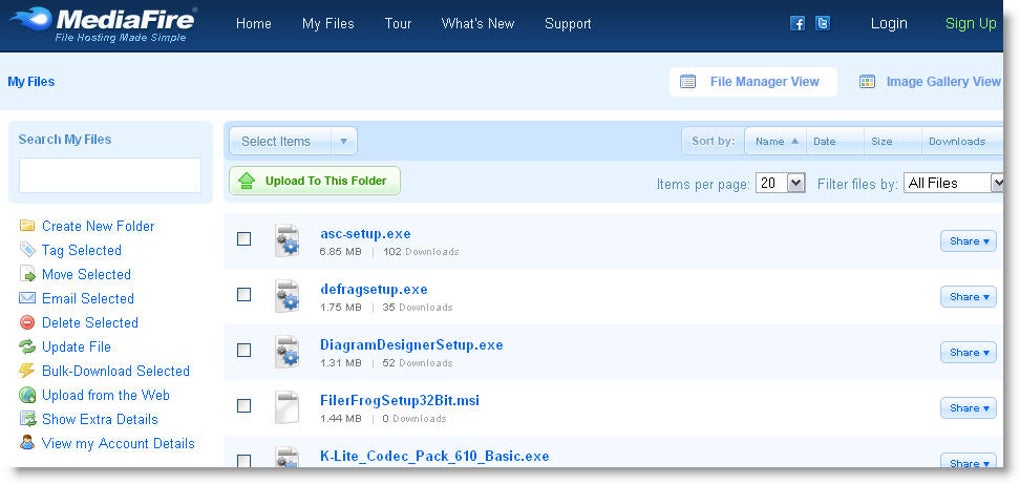Click the Email Selected envelope icon

(x=27, y=298)
